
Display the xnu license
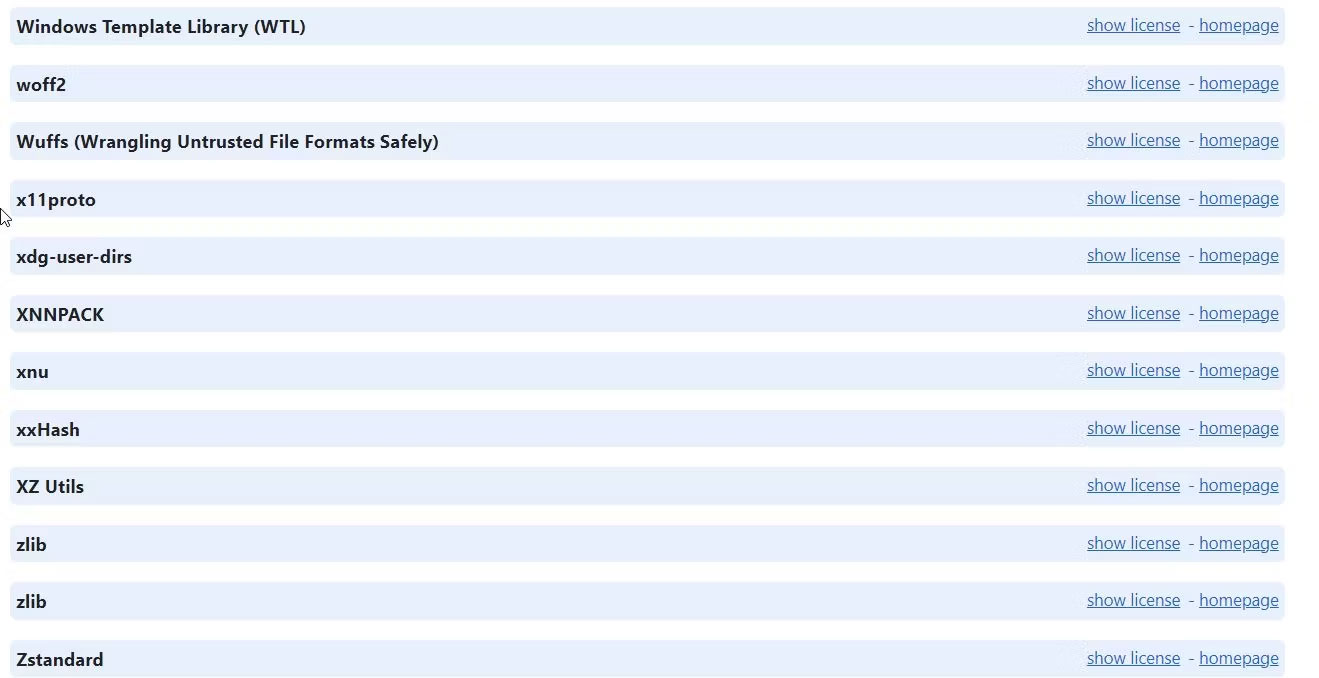[x=1133, y=371]
